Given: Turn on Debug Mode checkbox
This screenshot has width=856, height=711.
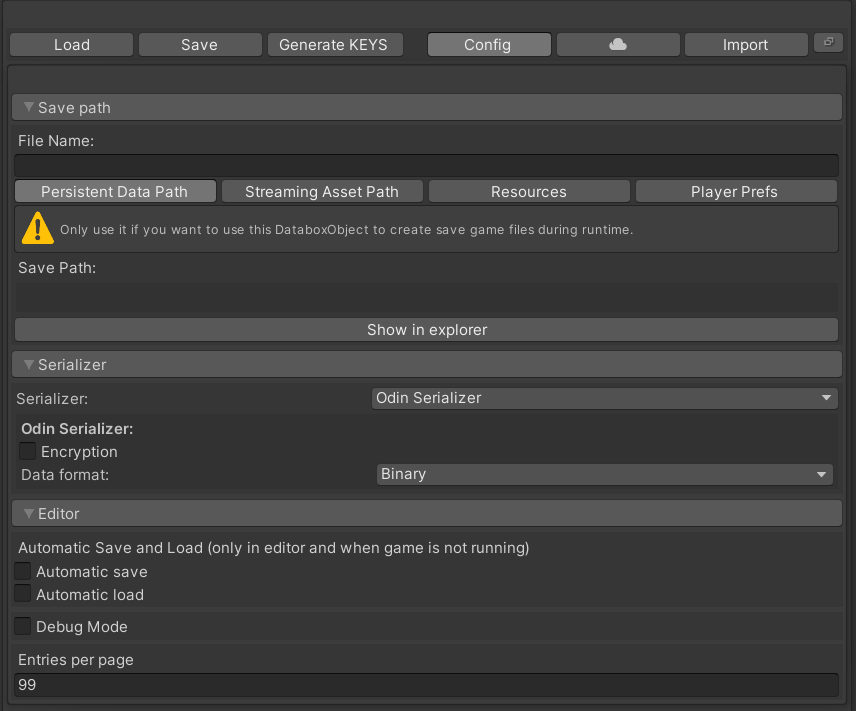Looking at the screenshot, I should tap(23, 627).
